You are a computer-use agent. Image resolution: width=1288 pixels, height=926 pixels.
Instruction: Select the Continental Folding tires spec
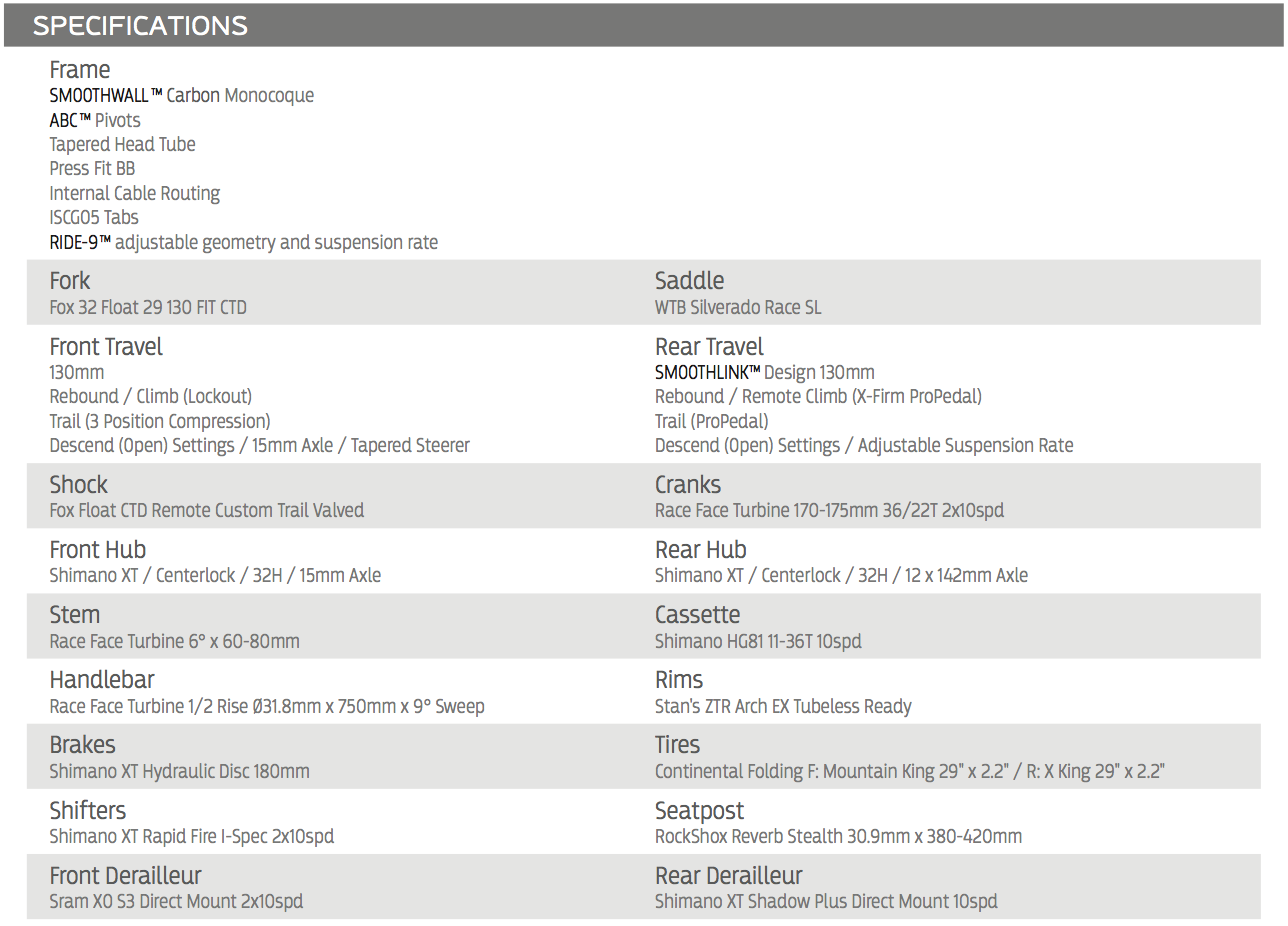910,772
